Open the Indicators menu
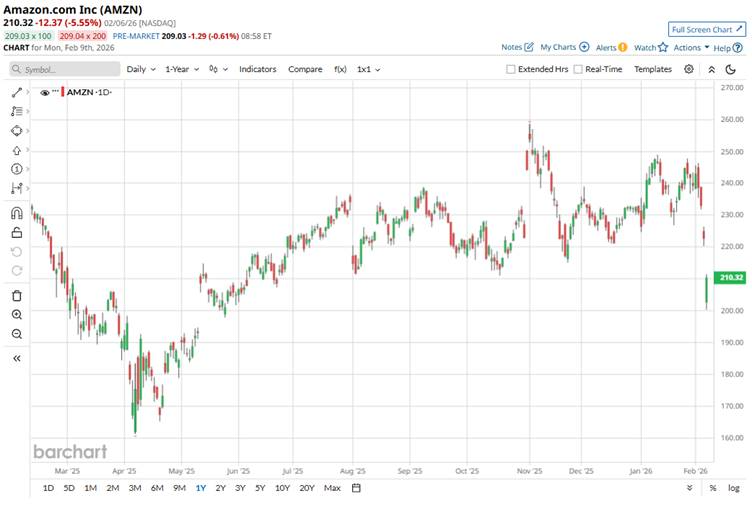Image resolution: width=752 pixels, height=506 pixels. 258,69
